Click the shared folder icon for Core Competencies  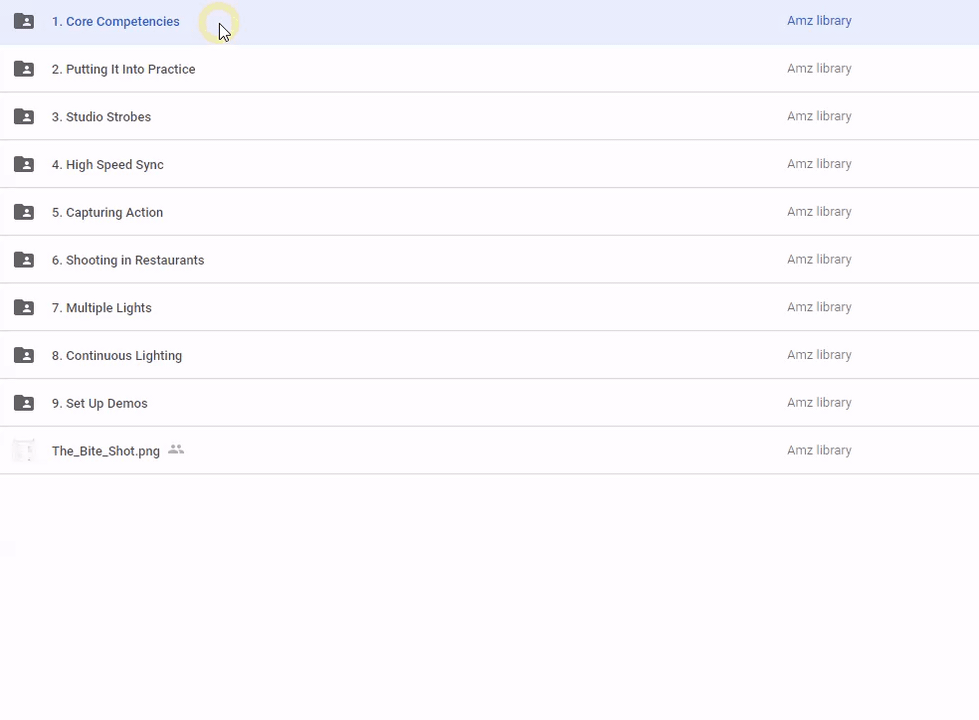(24, 21)
